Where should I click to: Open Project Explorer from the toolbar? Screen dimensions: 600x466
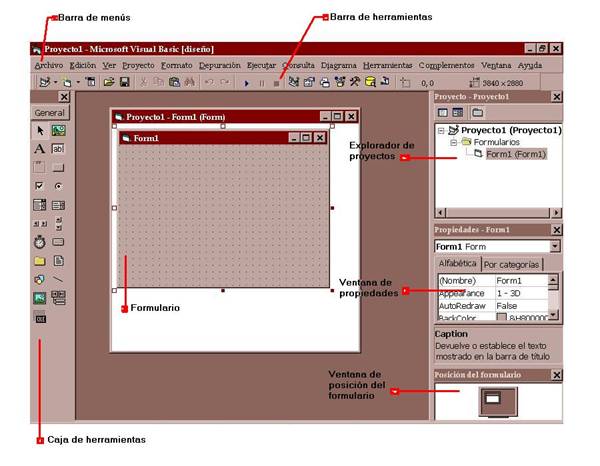click(293, 82)
